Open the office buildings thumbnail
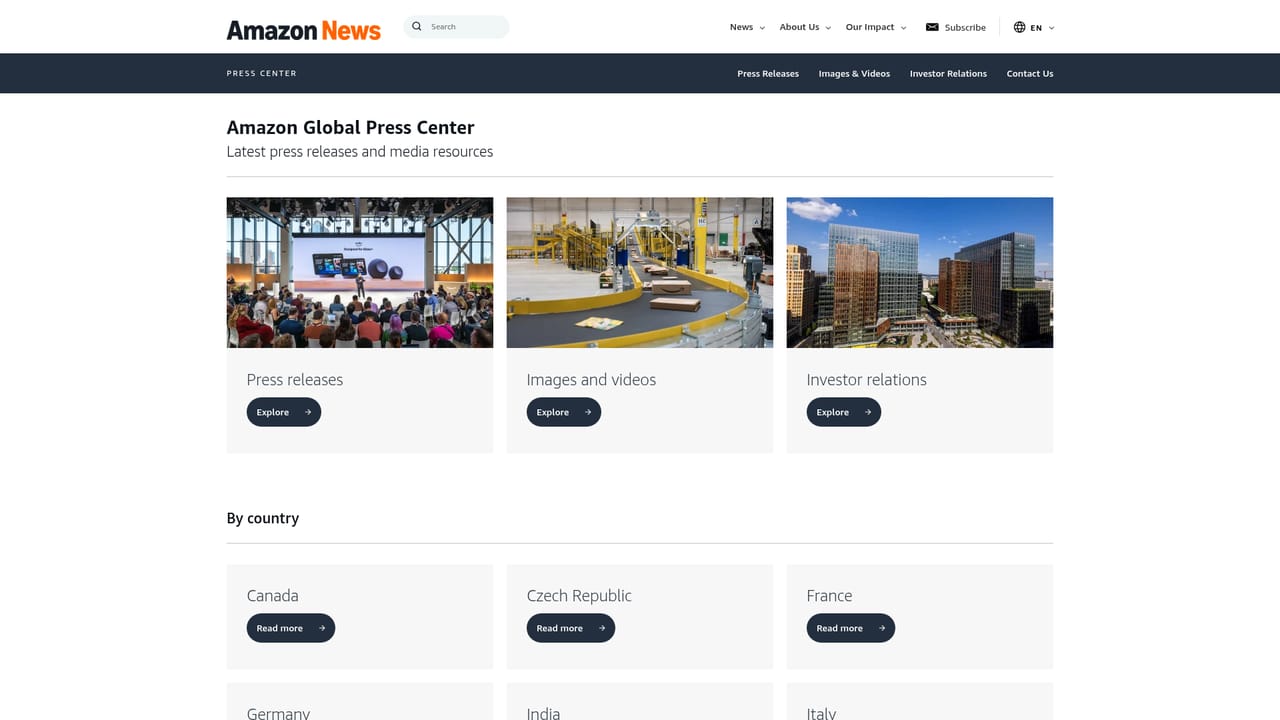 click(920, 272)
